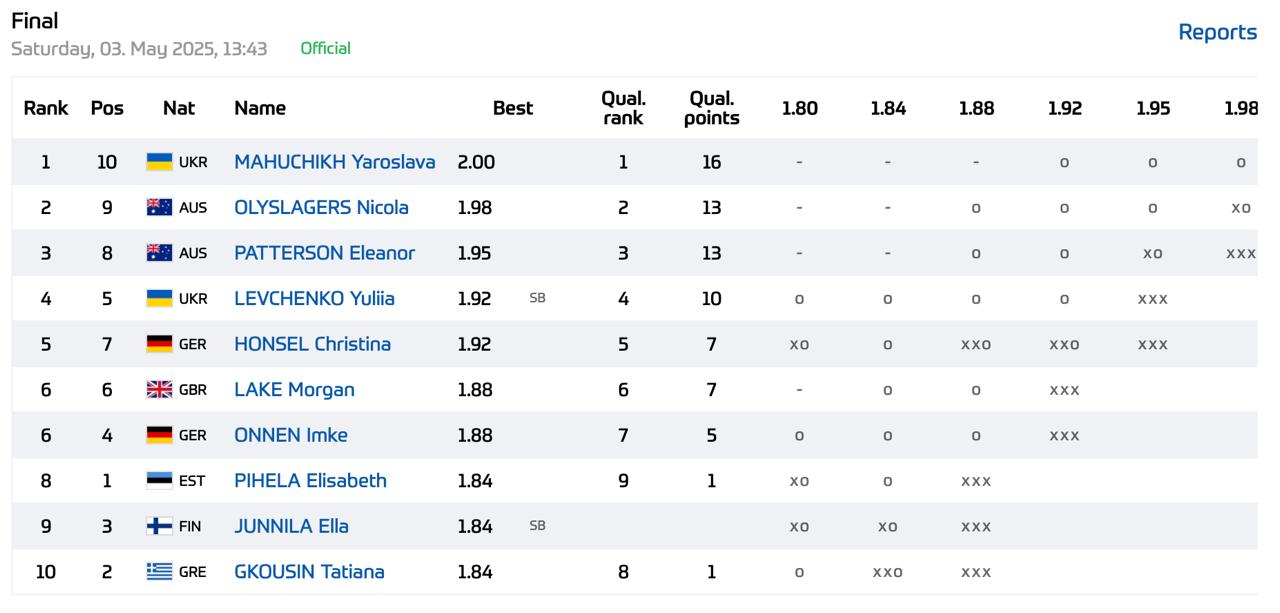The image size is (1280, 613).
Task: Click the Greece flag icon
Action: click(159, 572)
